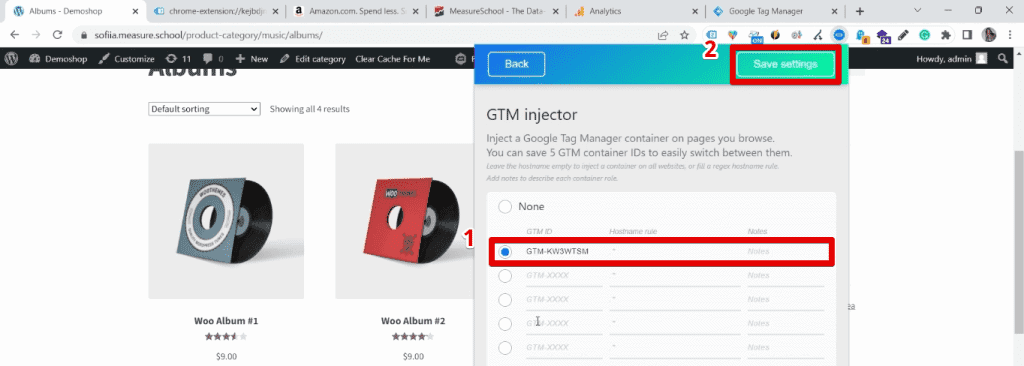Click Edit category in admin bar
1024x366 pixels.
pyautogui.click(x=312, y=59)
